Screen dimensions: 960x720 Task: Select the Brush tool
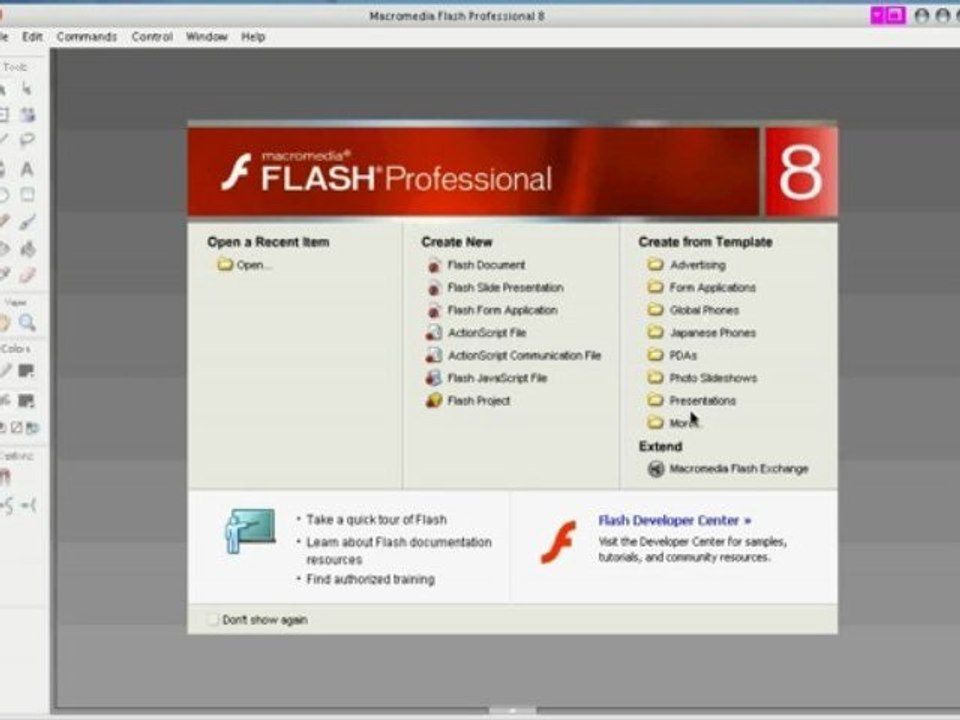pos(27,222)
